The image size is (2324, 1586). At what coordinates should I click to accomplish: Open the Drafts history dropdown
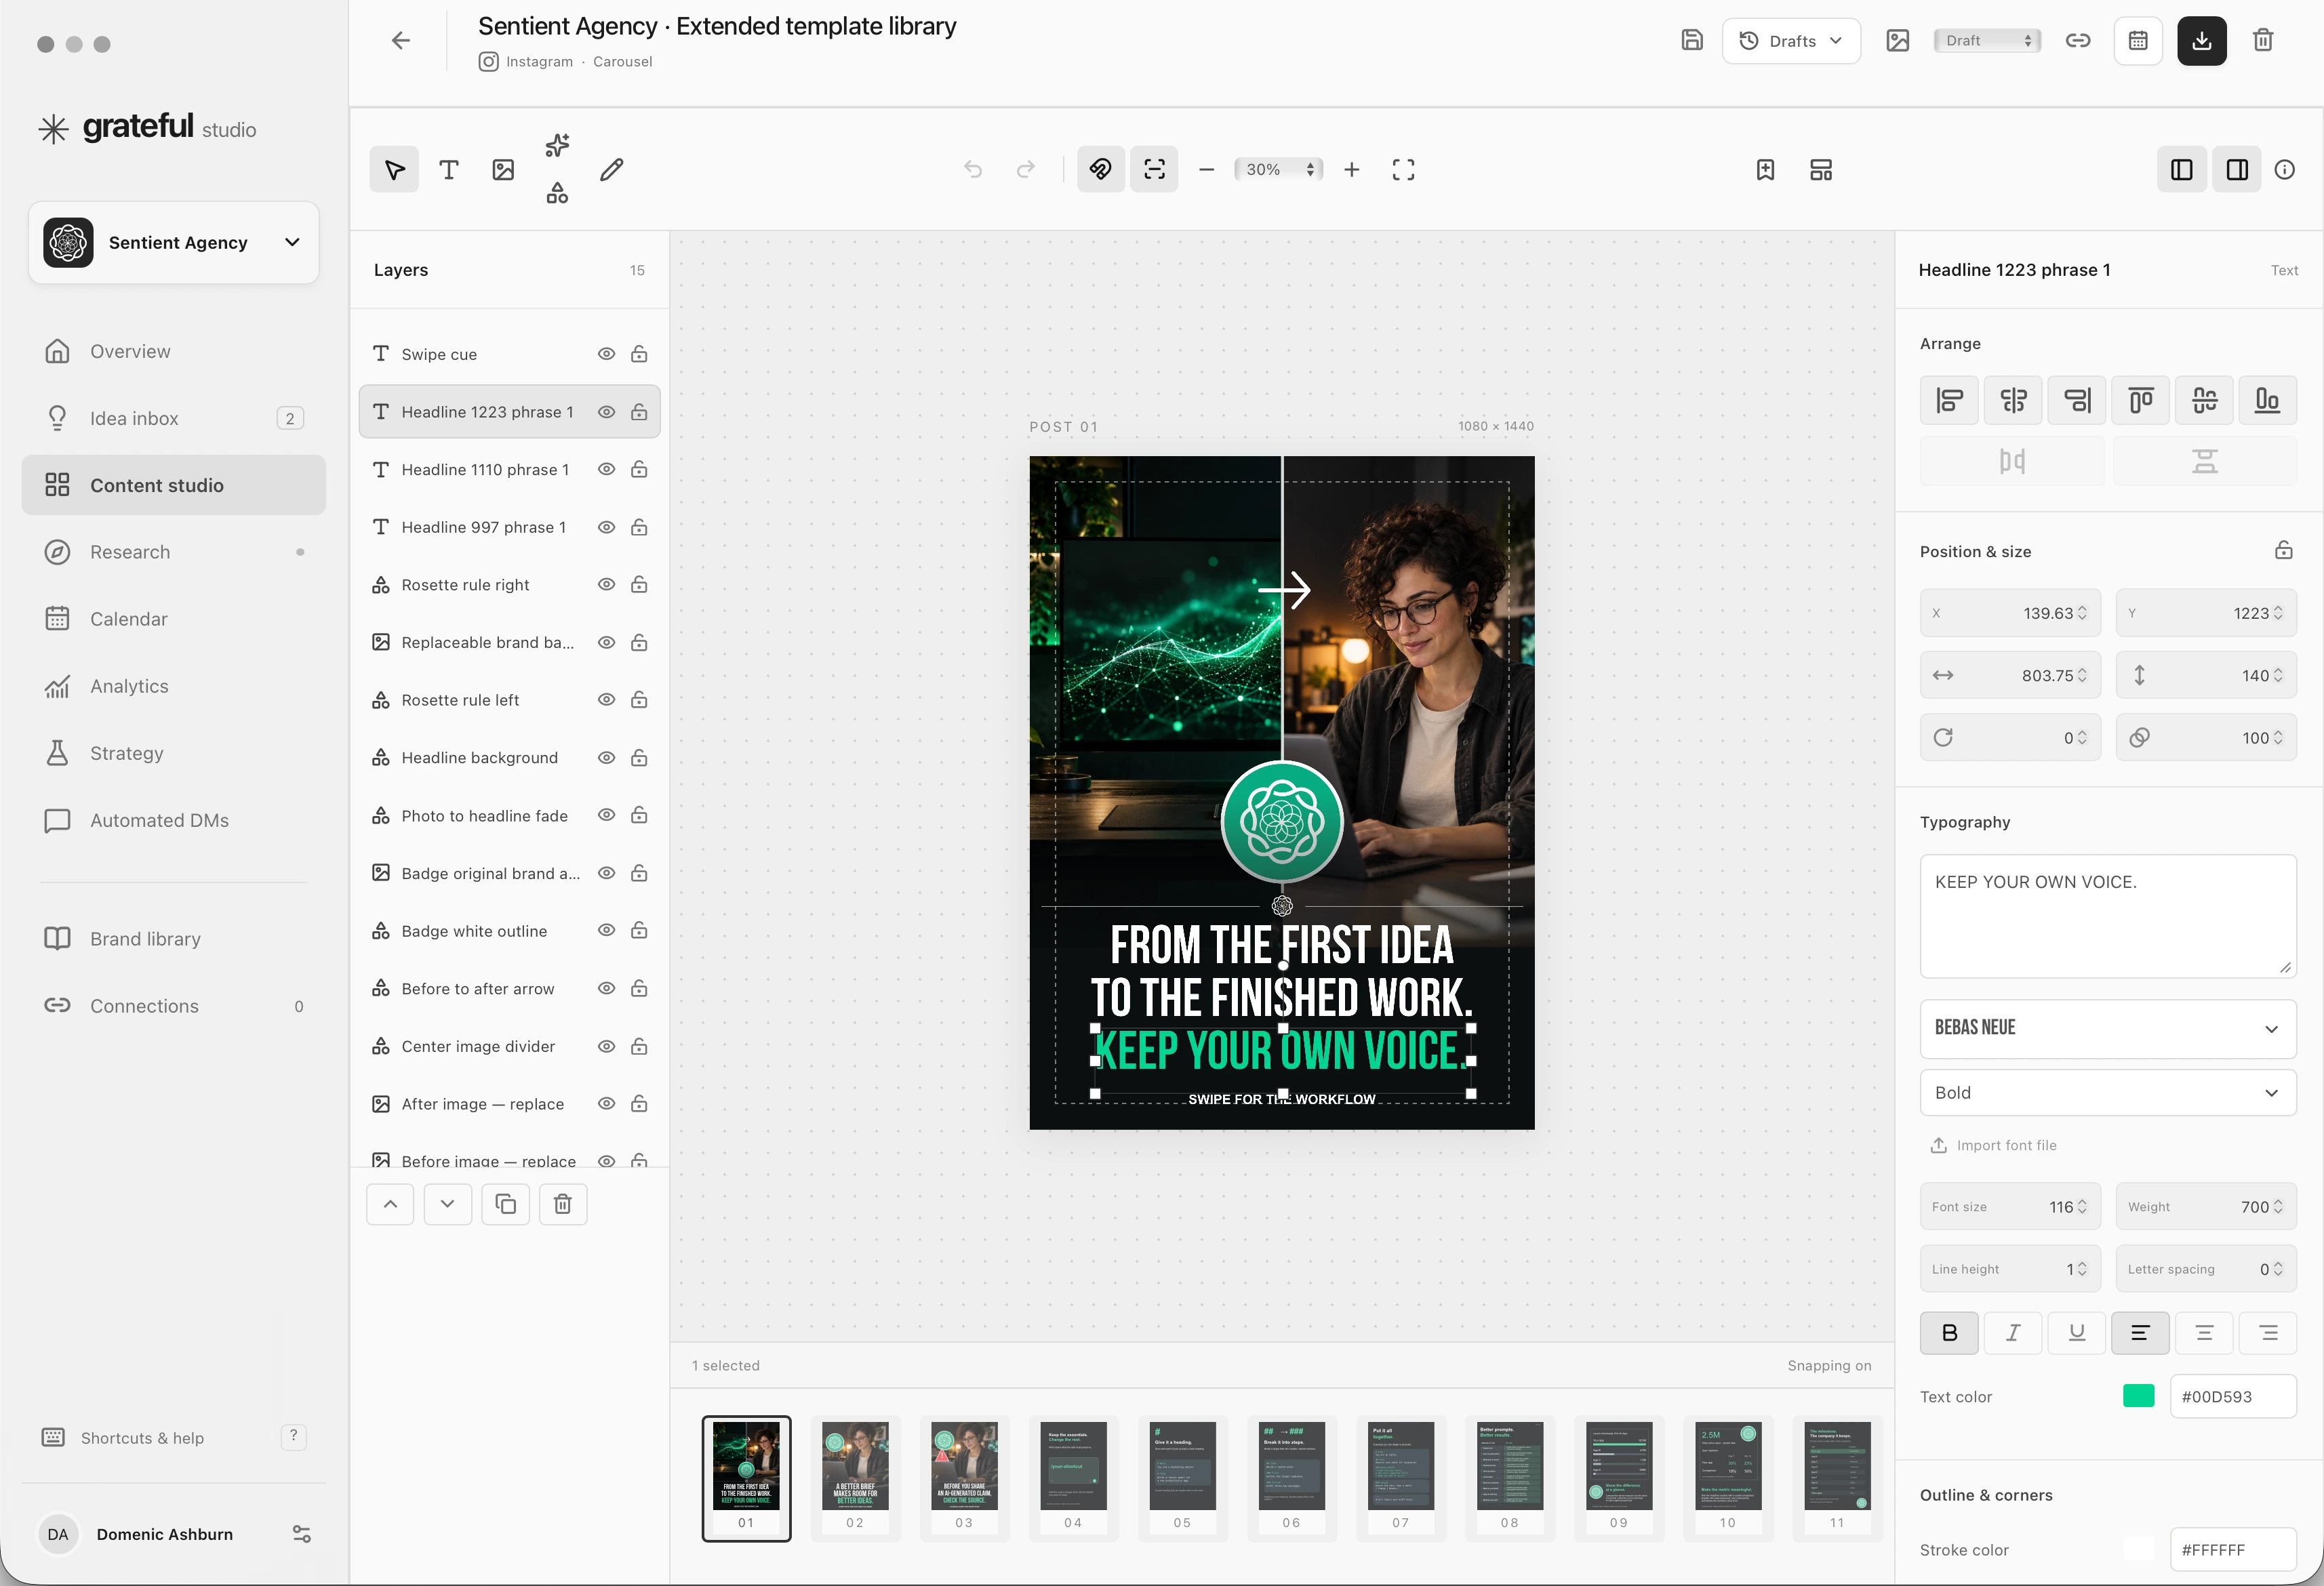[1791, 41]
